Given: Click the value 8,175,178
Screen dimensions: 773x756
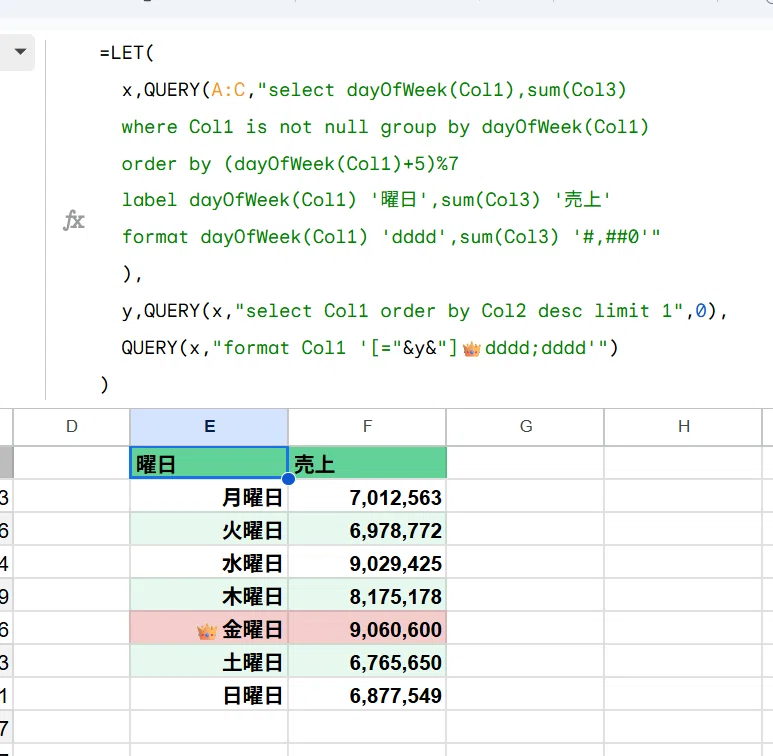Looking at the screenshot, I should 395,597.
